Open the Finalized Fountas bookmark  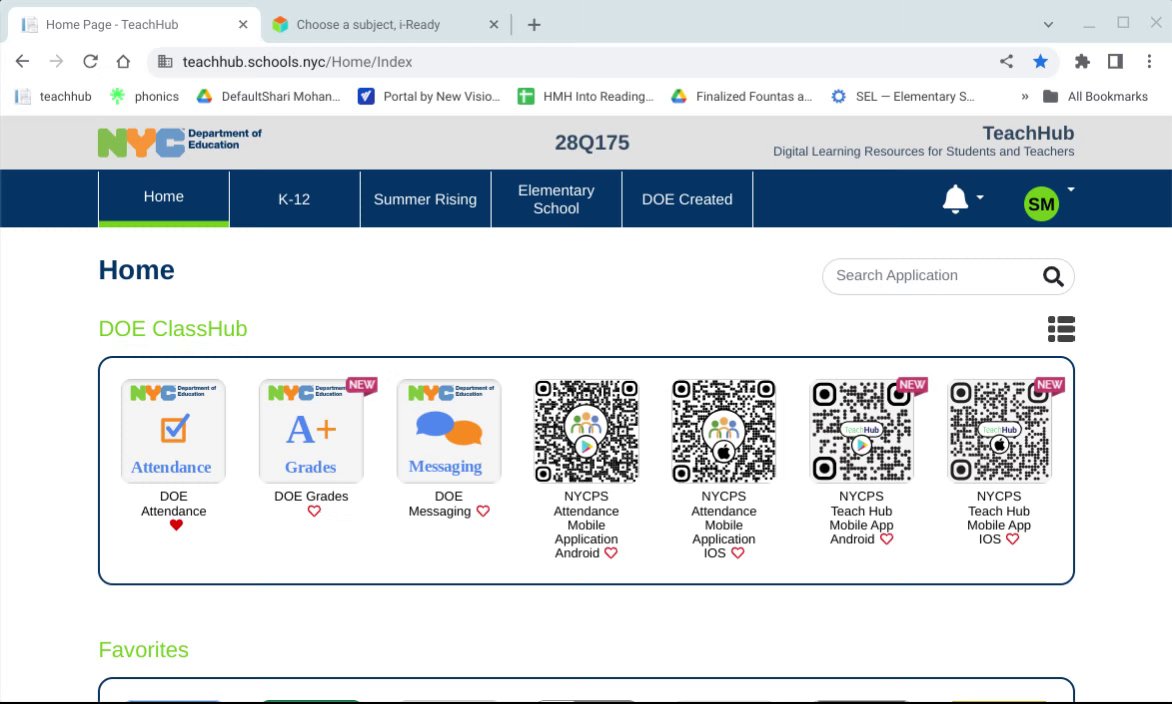click(741, 96)
